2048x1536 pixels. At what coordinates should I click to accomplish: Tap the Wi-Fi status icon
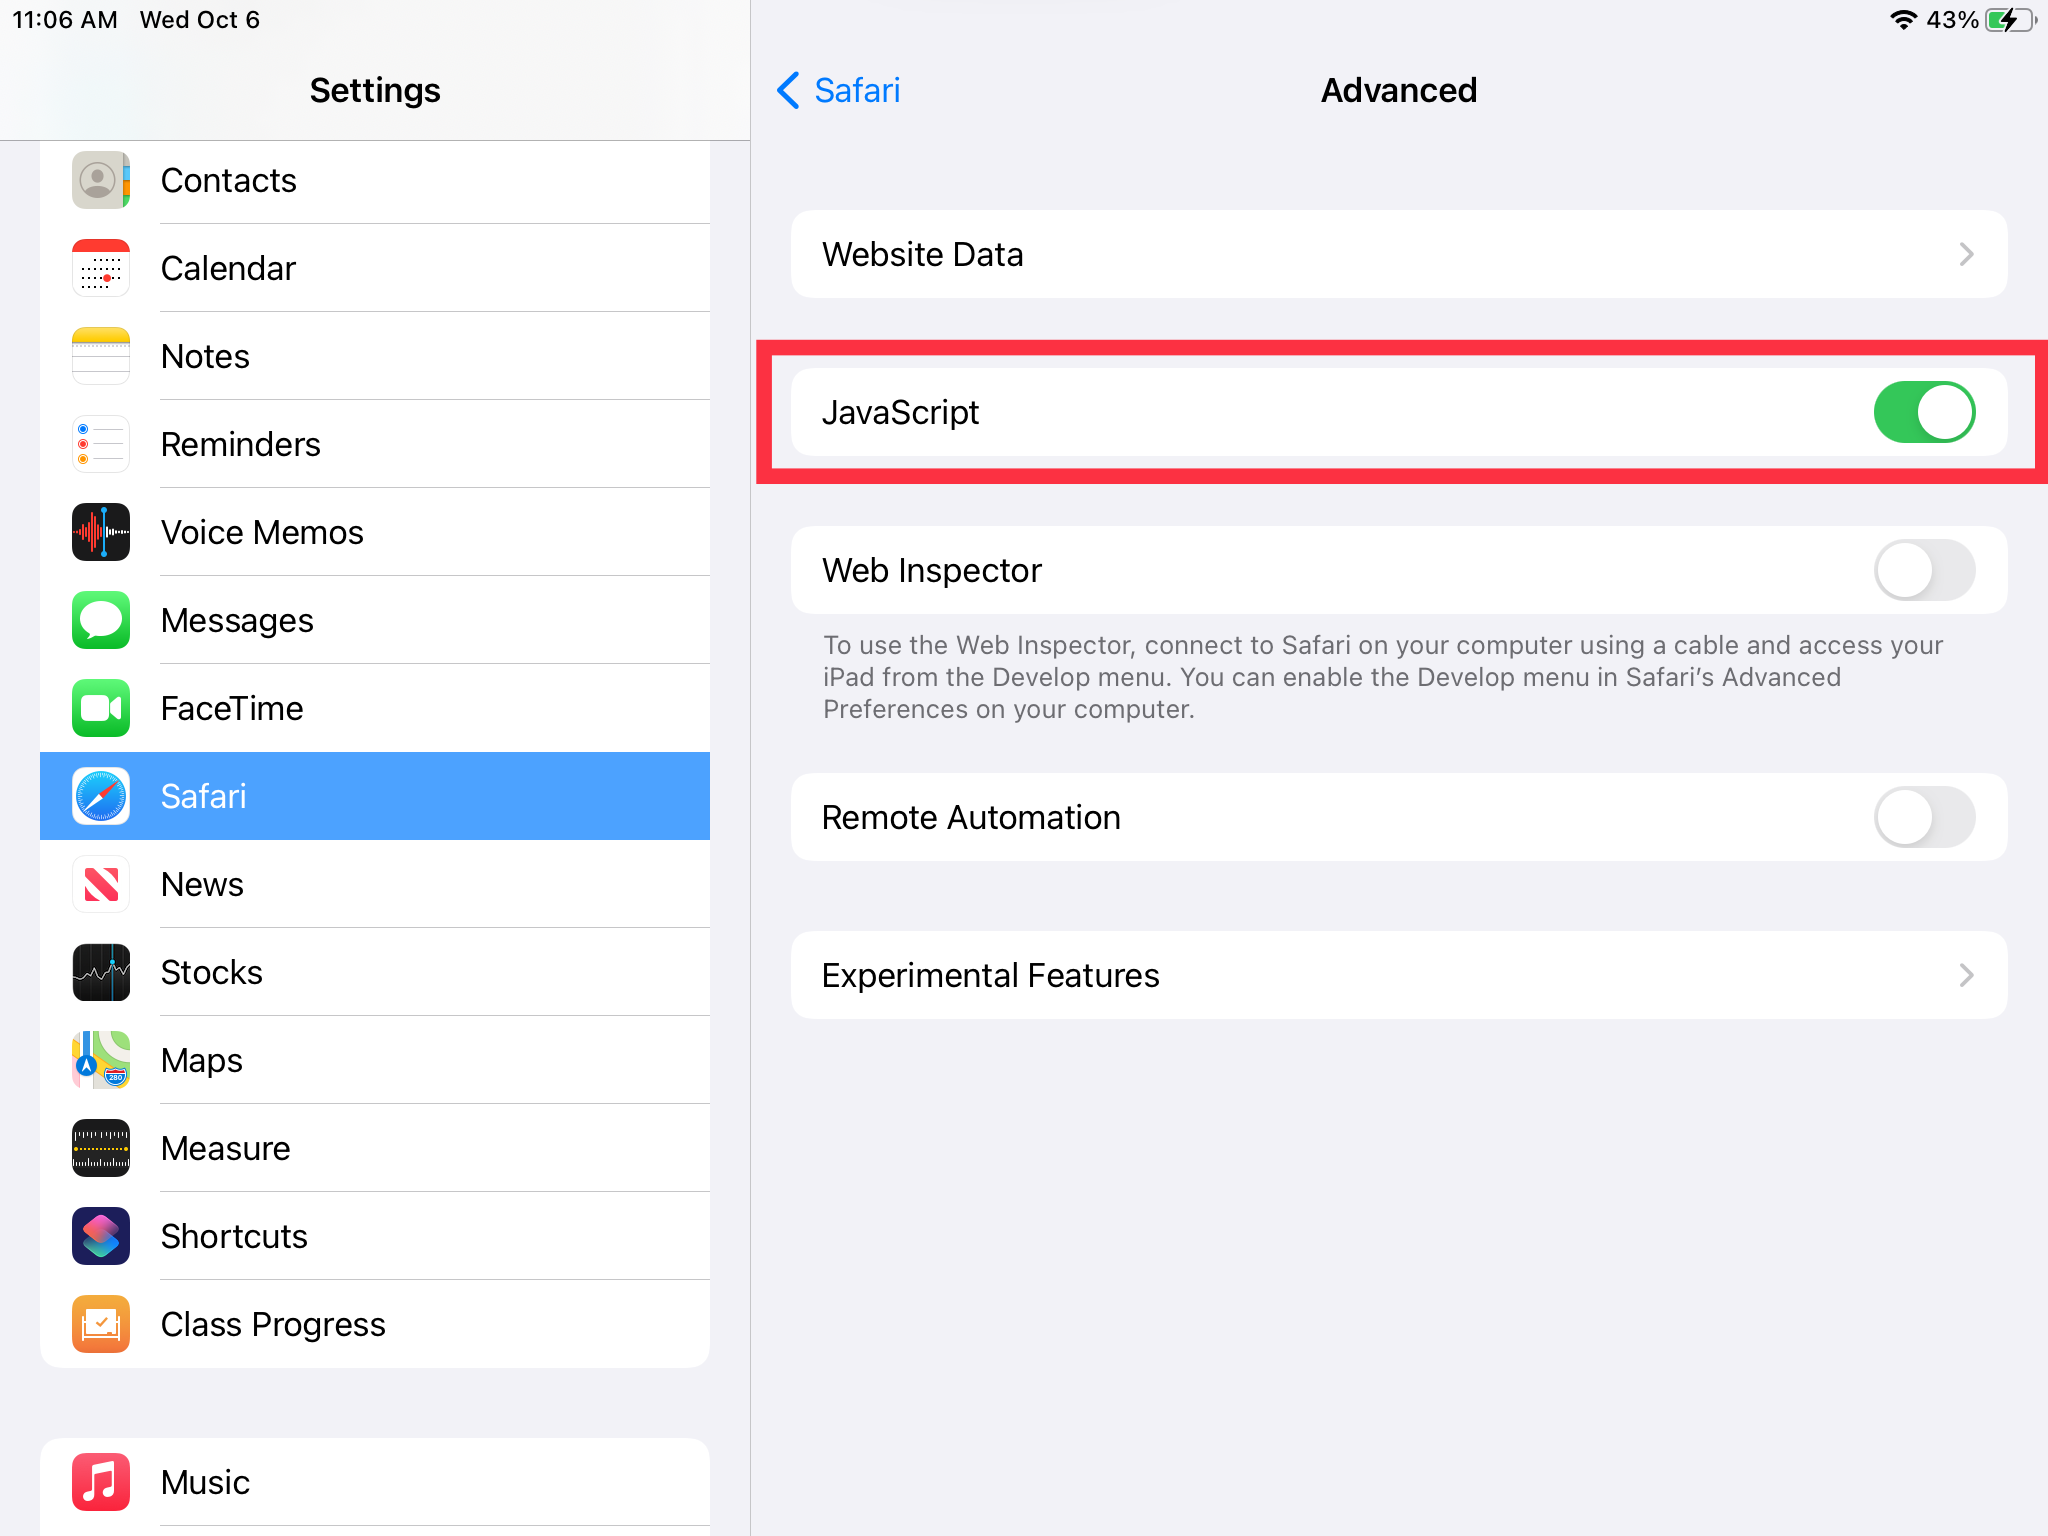[x=1903, y=20]
